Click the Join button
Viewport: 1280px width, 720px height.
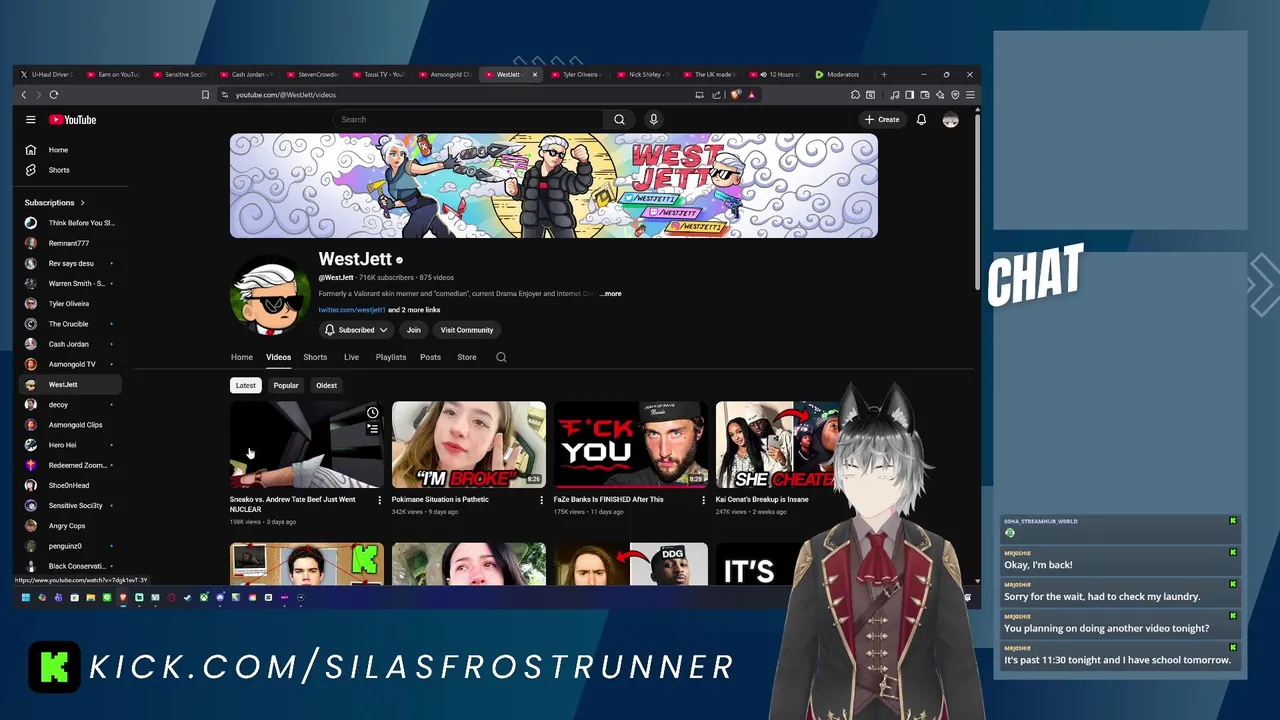(x=413, y=330)
